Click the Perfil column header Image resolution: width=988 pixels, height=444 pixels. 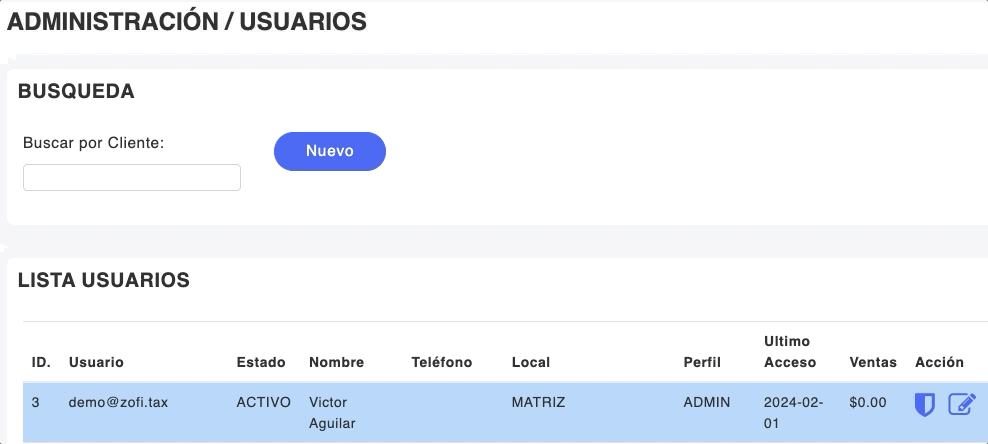[x=702, y=362]
